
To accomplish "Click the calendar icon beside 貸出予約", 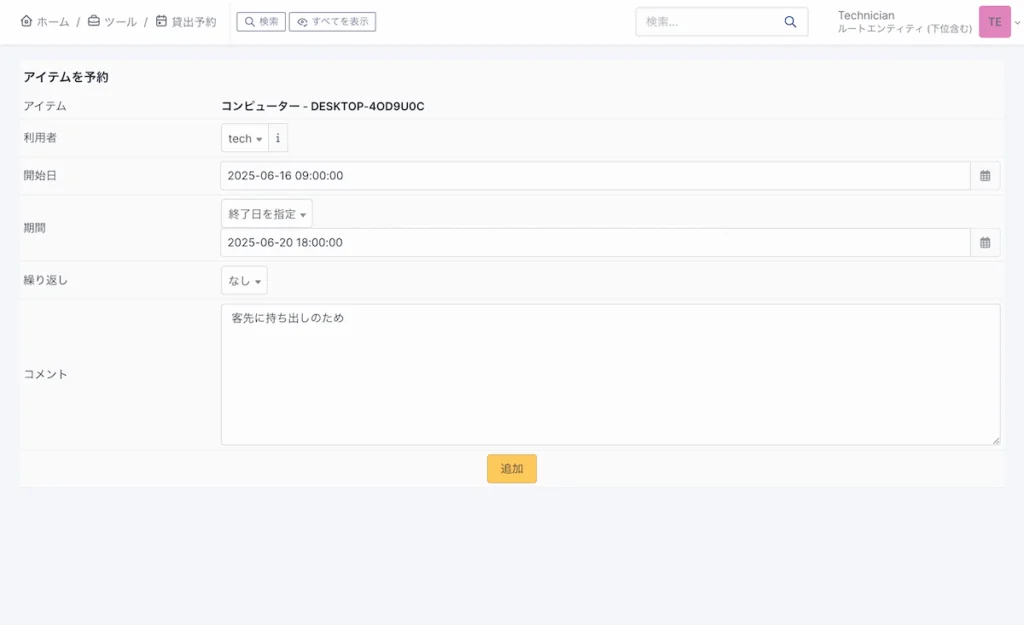I will (161, 21).
